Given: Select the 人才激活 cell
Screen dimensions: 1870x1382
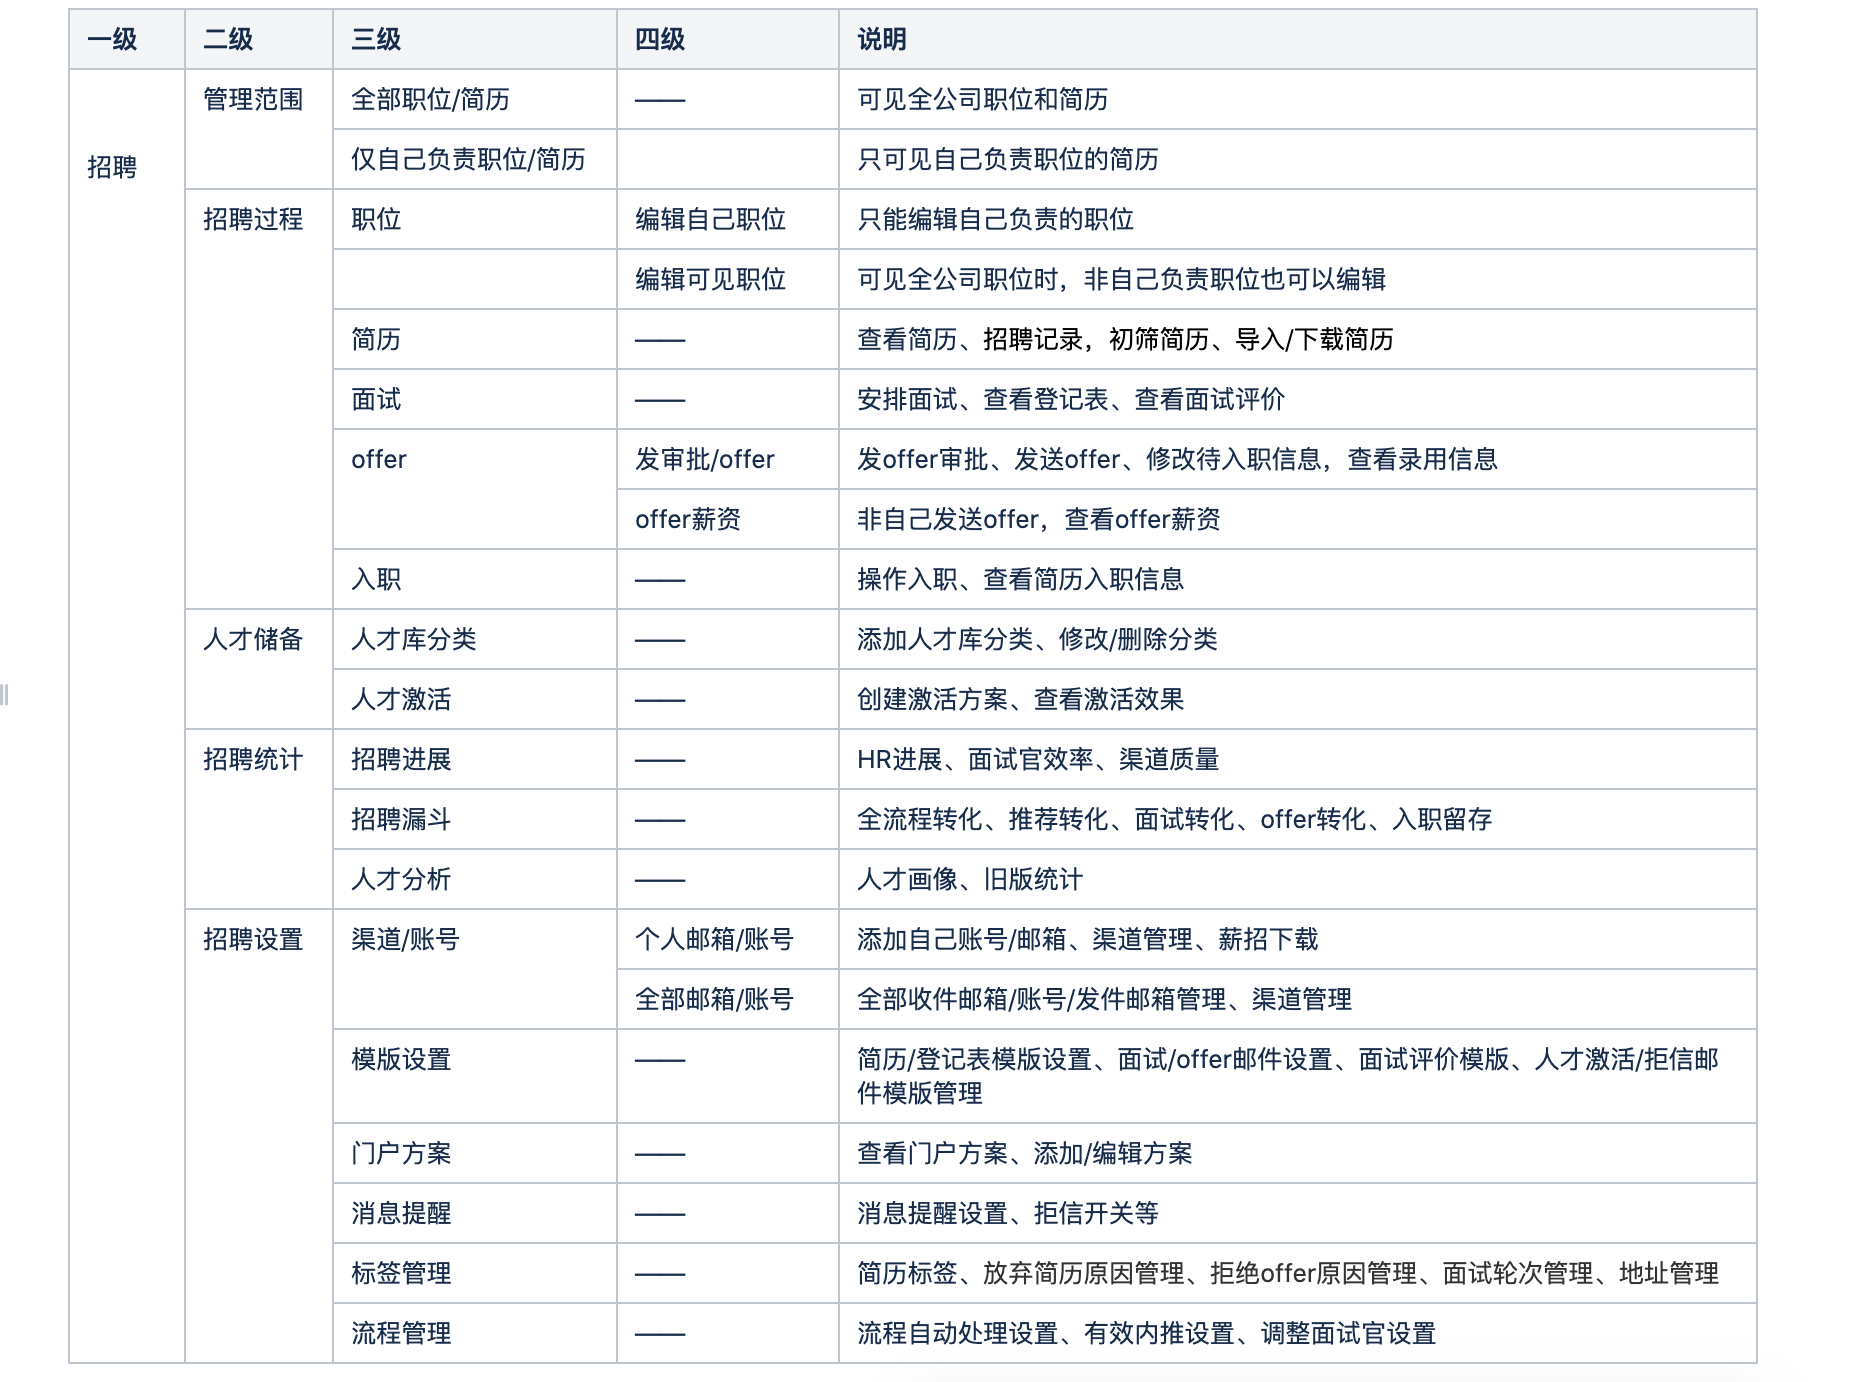Looking at the screenshot, I should click(475, 700).
